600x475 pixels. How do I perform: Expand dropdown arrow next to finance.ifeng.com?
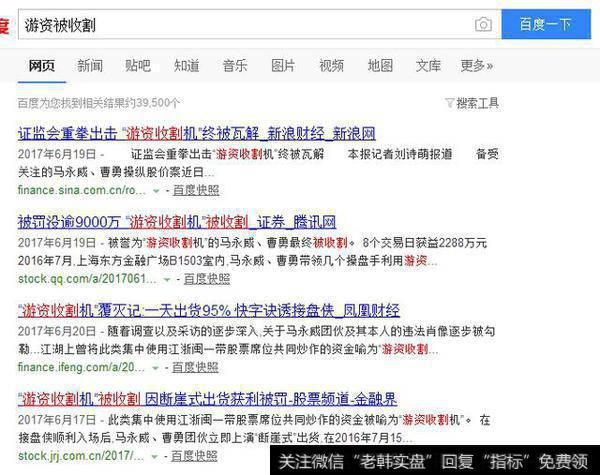155,368
